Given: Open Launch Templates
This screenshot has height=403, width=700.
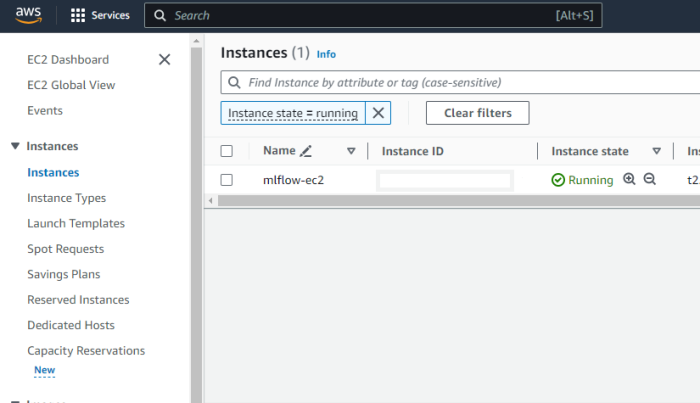Looking at the screenshot, I should 76,224.
